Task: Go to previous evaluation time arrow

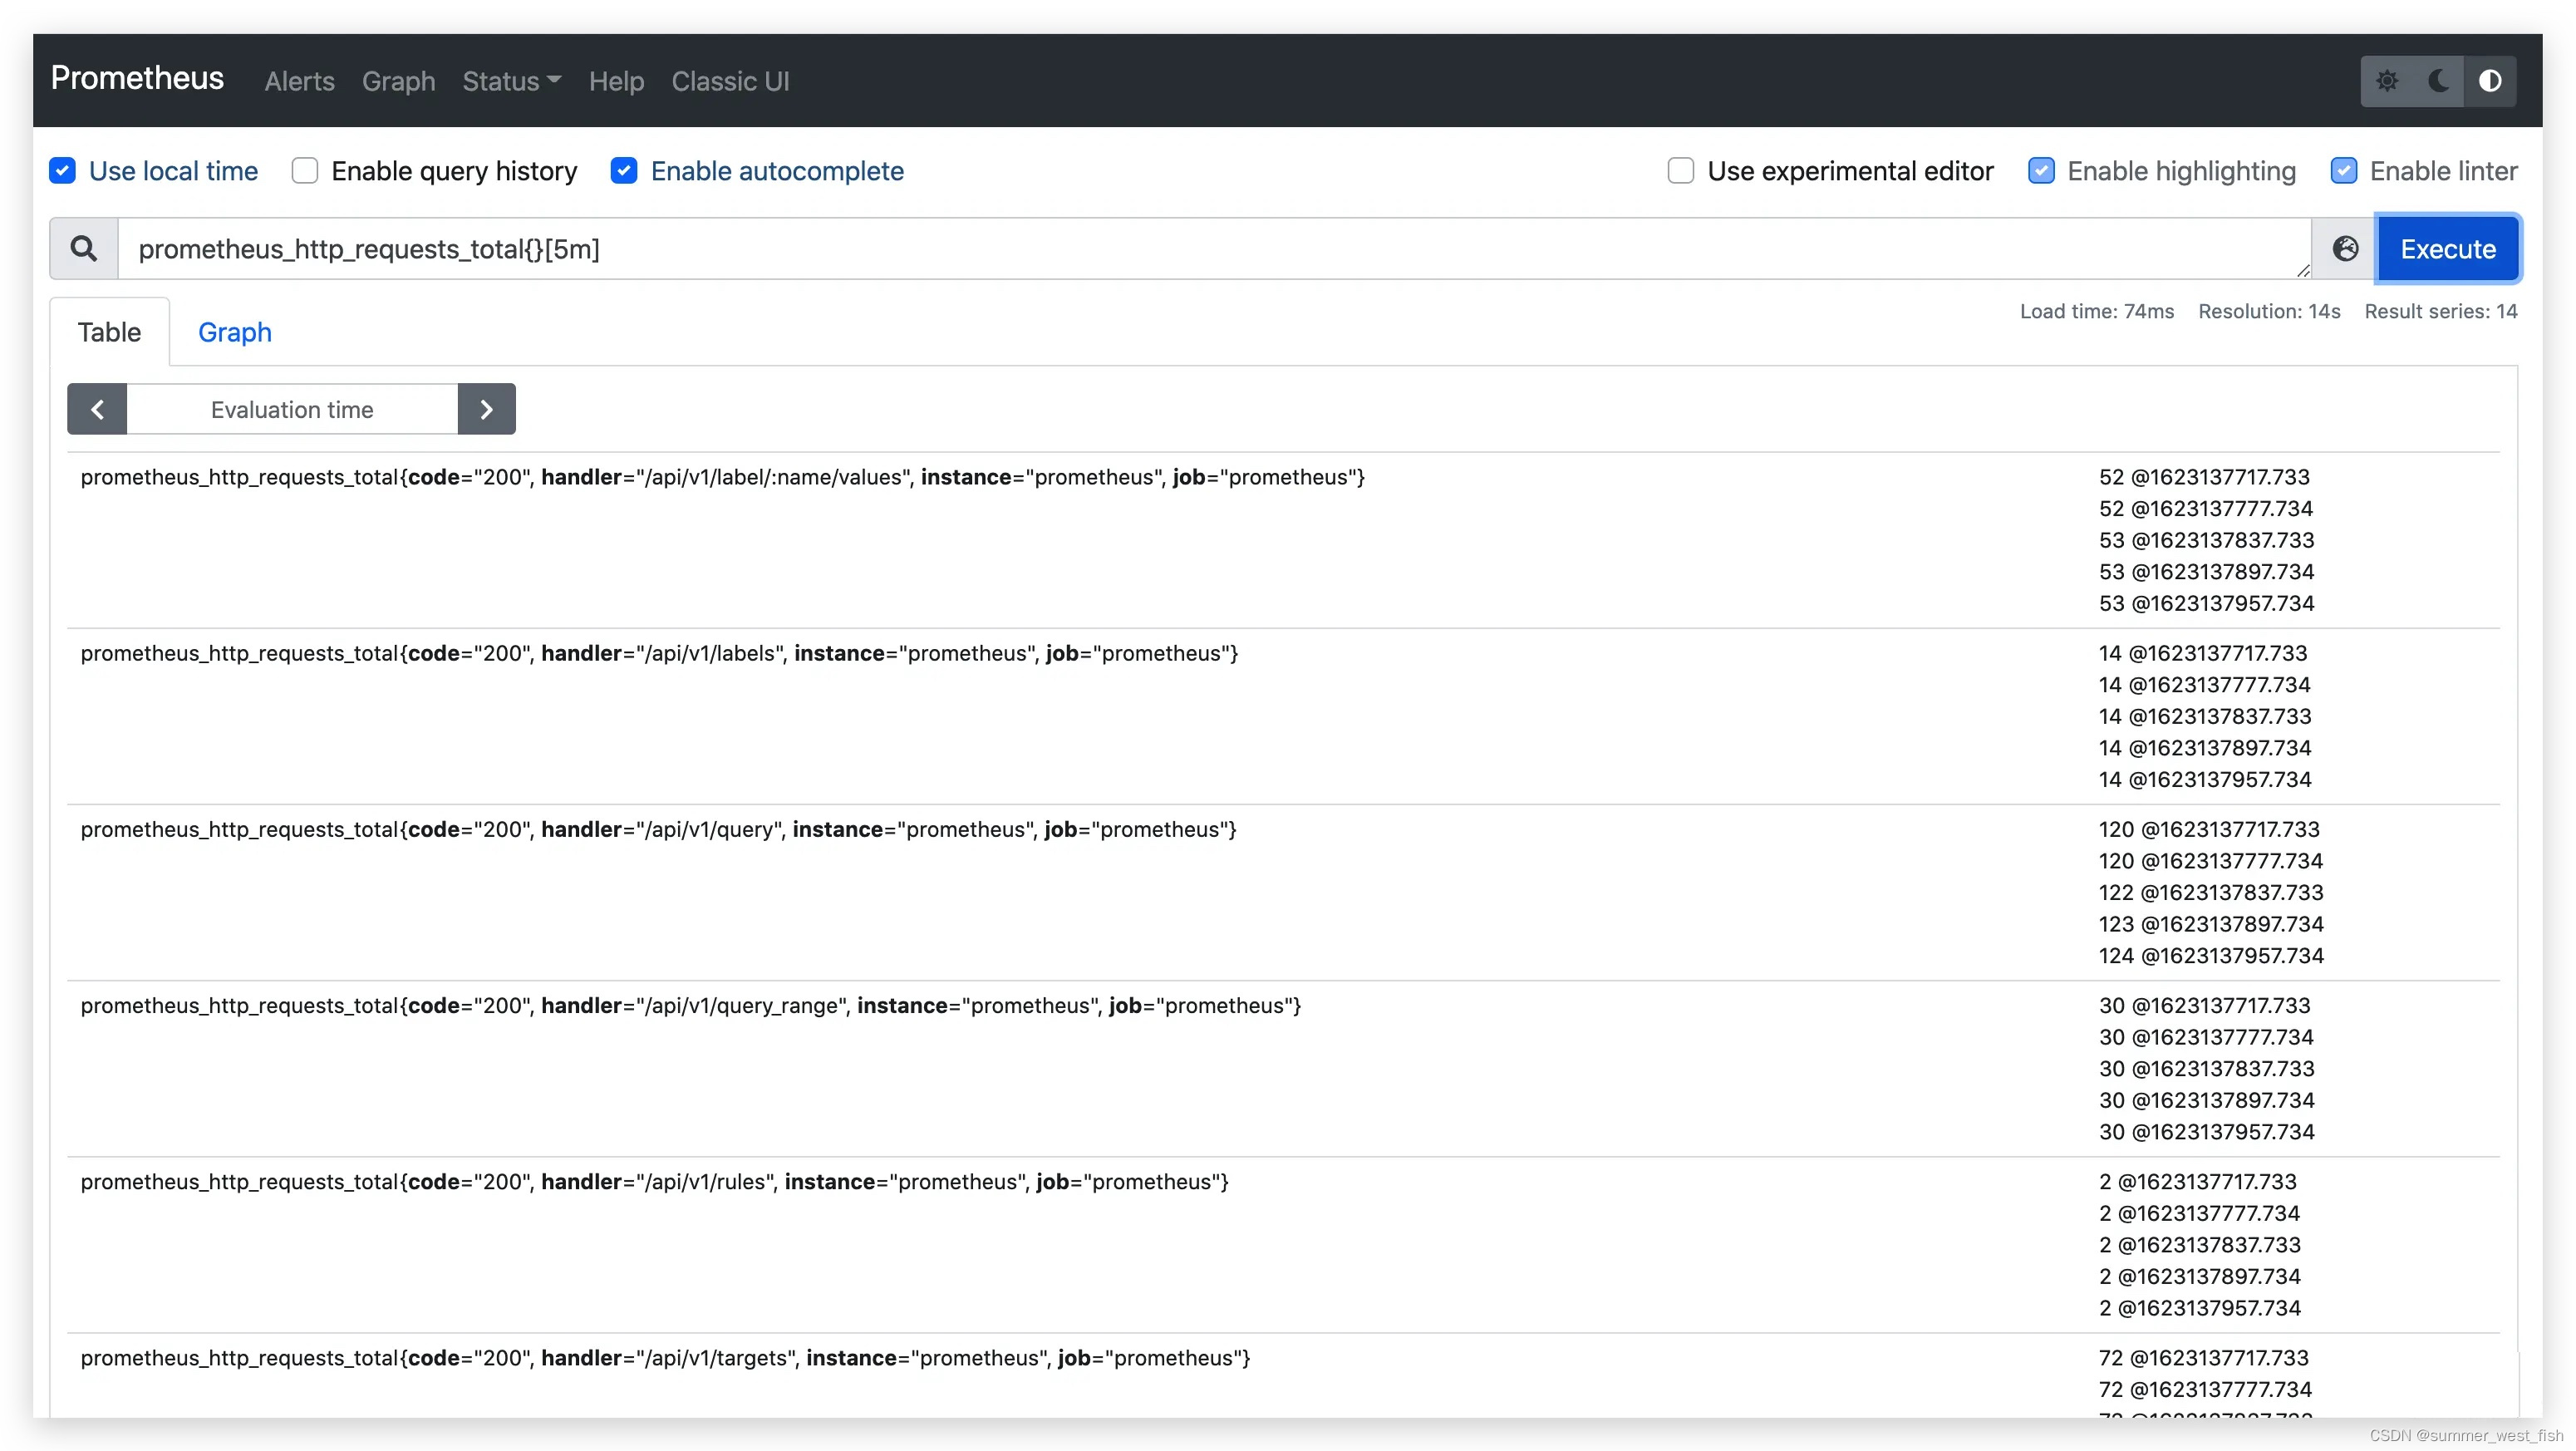Action: (97, 409)
